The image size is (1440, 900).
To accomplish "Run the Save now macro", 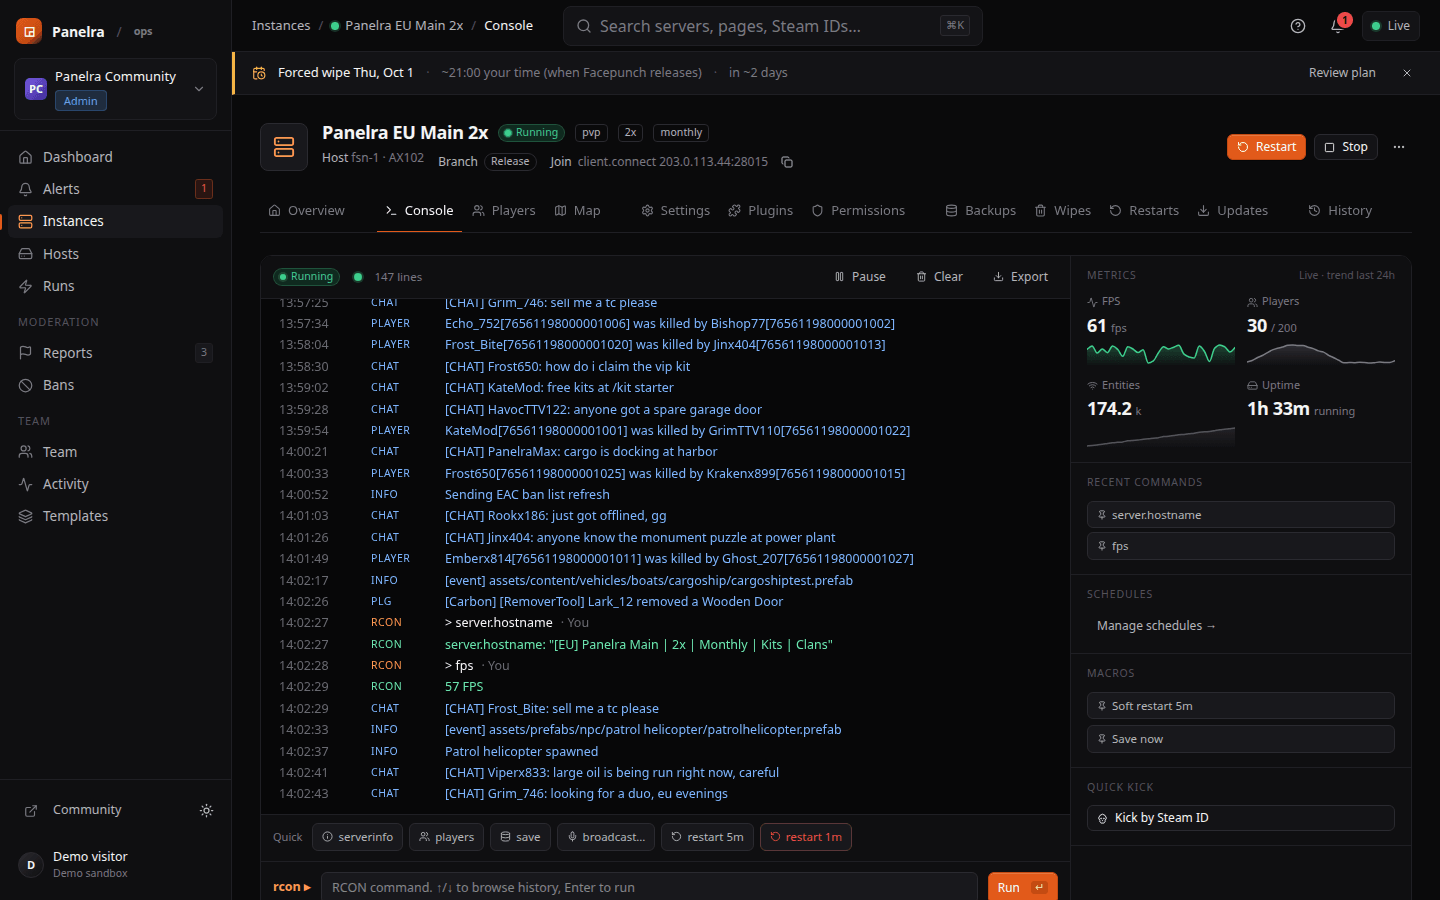I will click(1241, 739).
